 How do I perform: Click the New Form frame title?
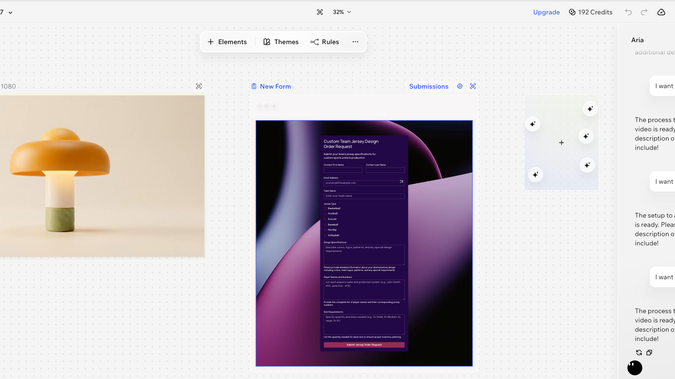tap(276, 86)
